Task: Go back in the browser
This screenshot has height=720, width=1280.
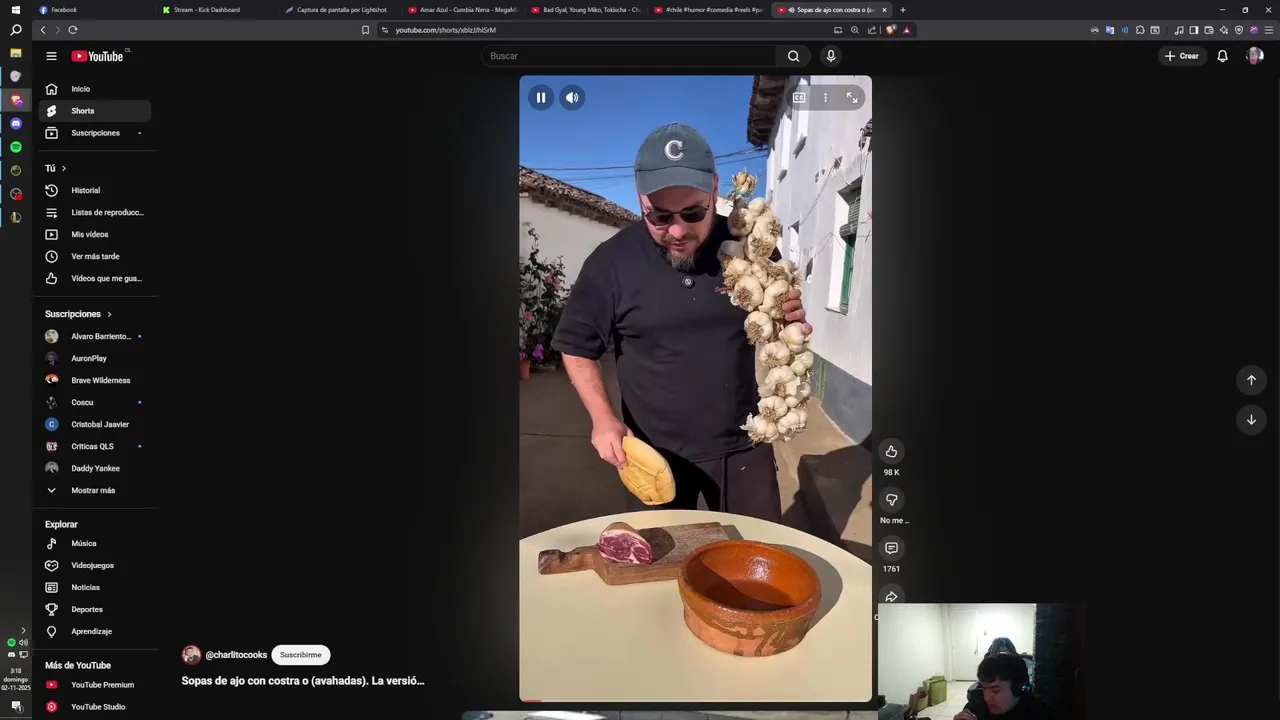Action: click(x=43, y=30)
